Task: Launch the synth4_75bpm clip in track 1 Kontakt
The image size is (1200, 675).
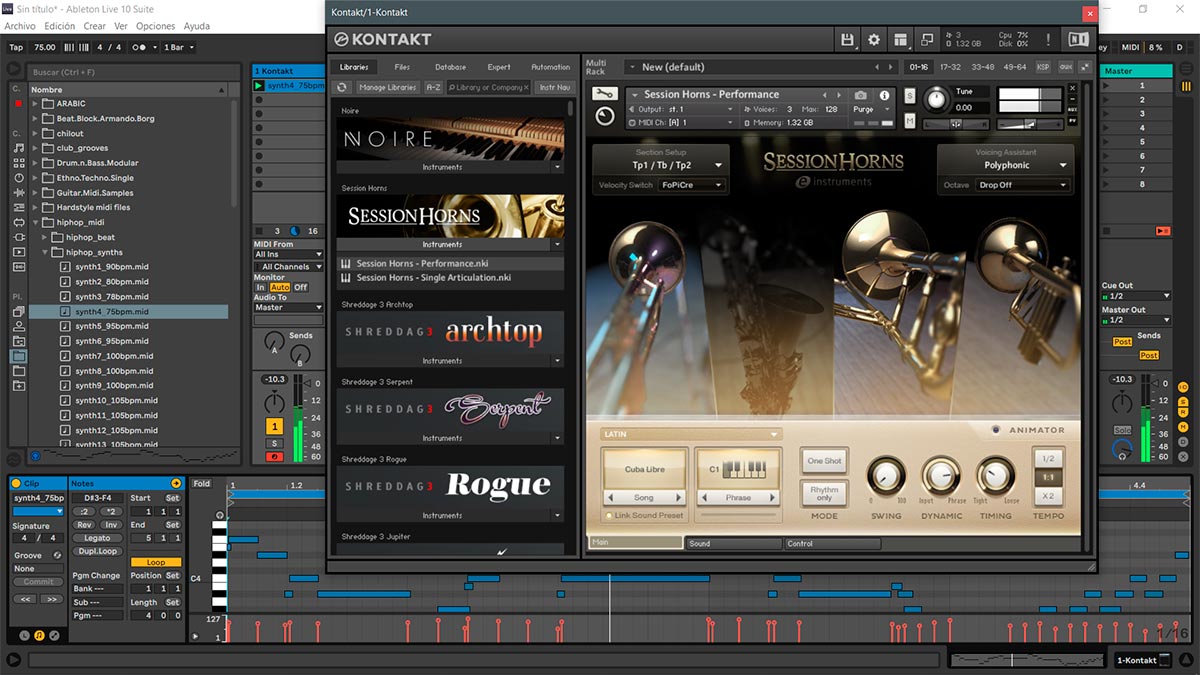Action: [259, 86]
